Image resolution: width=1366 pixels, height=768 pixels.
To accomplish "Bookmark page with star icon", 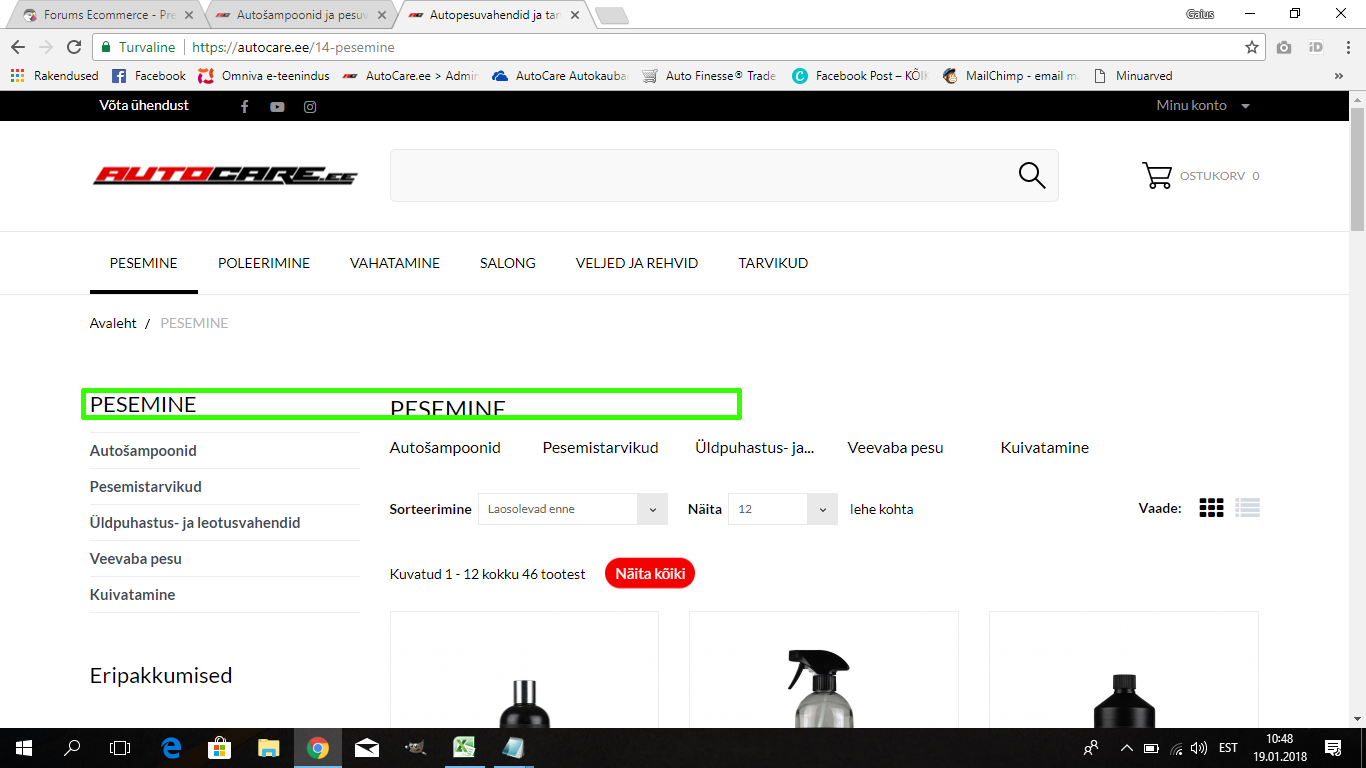I will tap(1251, 47).
